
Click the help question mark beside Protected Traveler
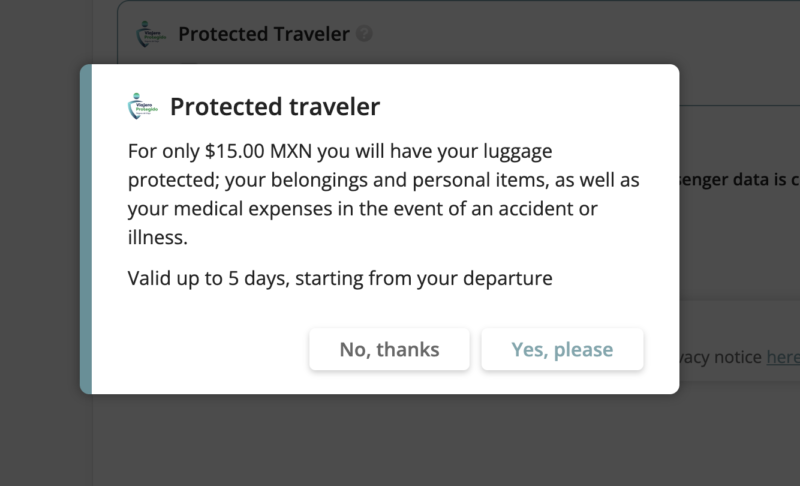point(364,34)
